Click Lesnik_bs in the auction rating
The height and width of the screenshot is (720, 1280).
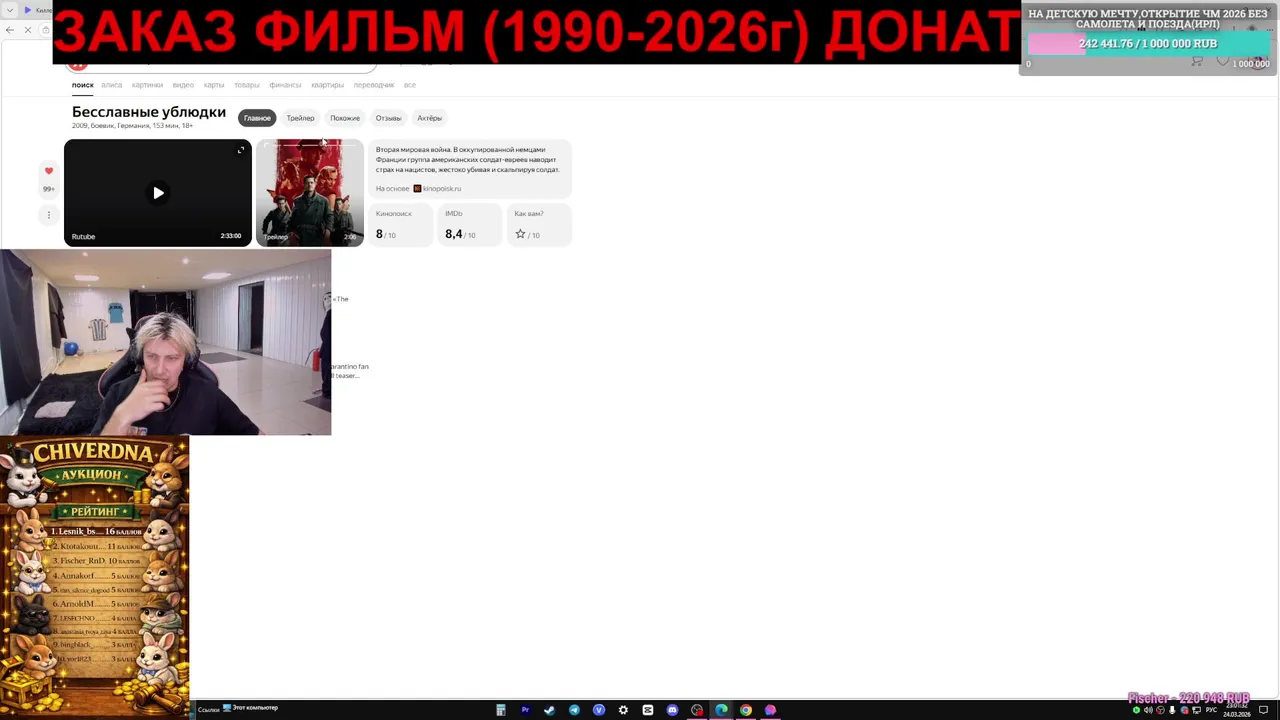pos(79,532)
